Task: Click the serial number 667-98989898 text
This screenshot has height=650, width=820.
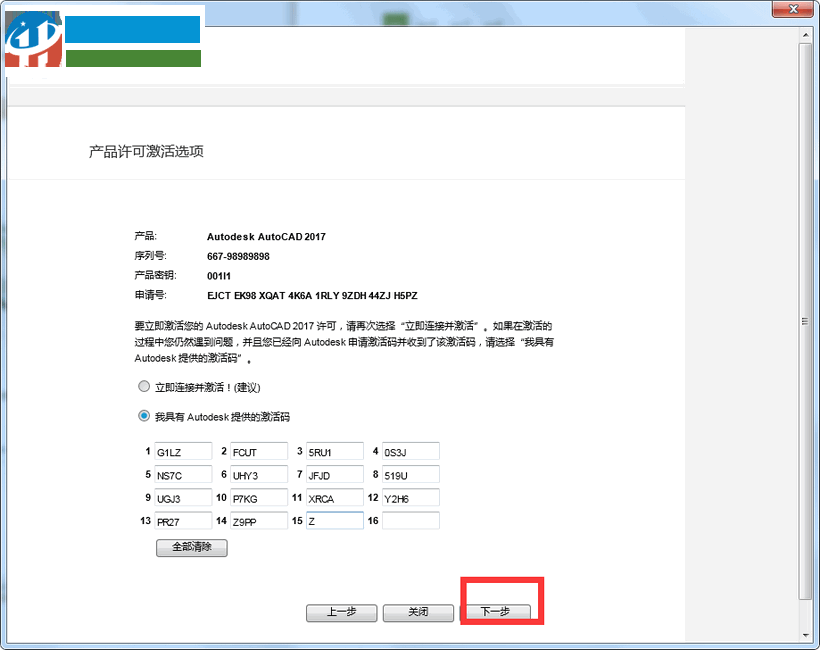Action: [x=238, y=256]
